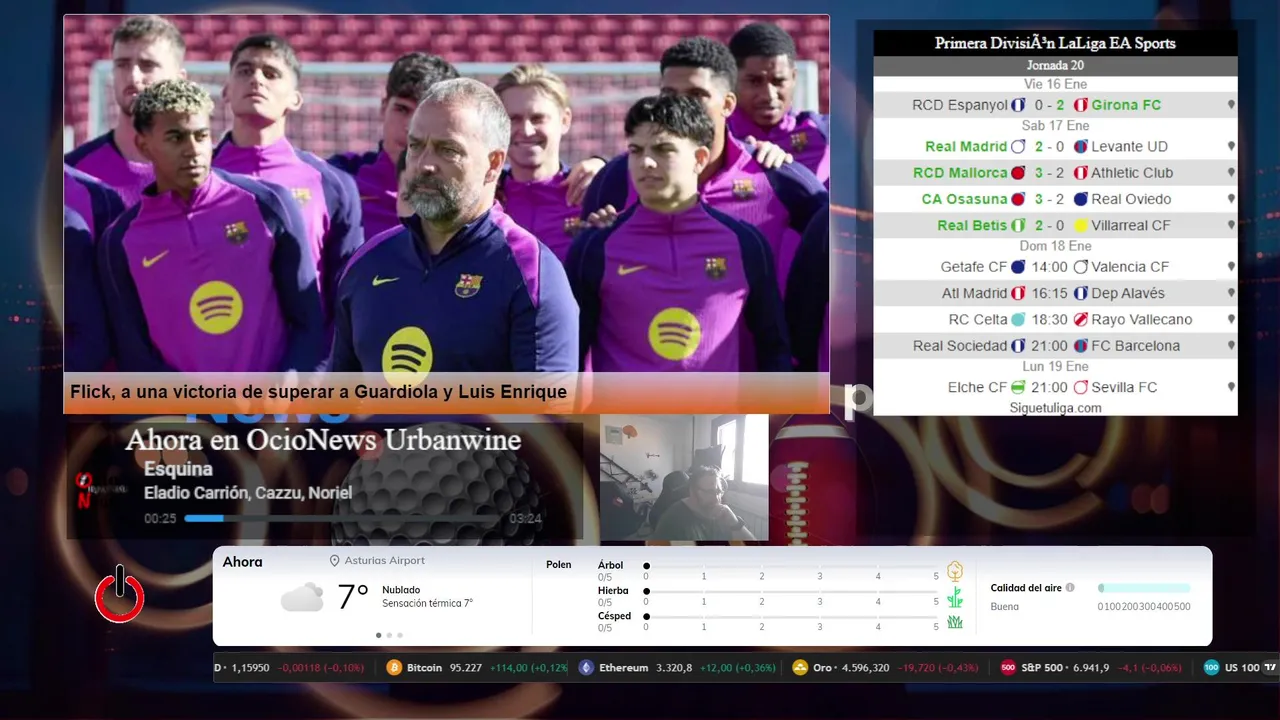Click artist line Eladio Carrión, Cazzu, Noriel
1280x720 pixels.
tap(248, 493)
